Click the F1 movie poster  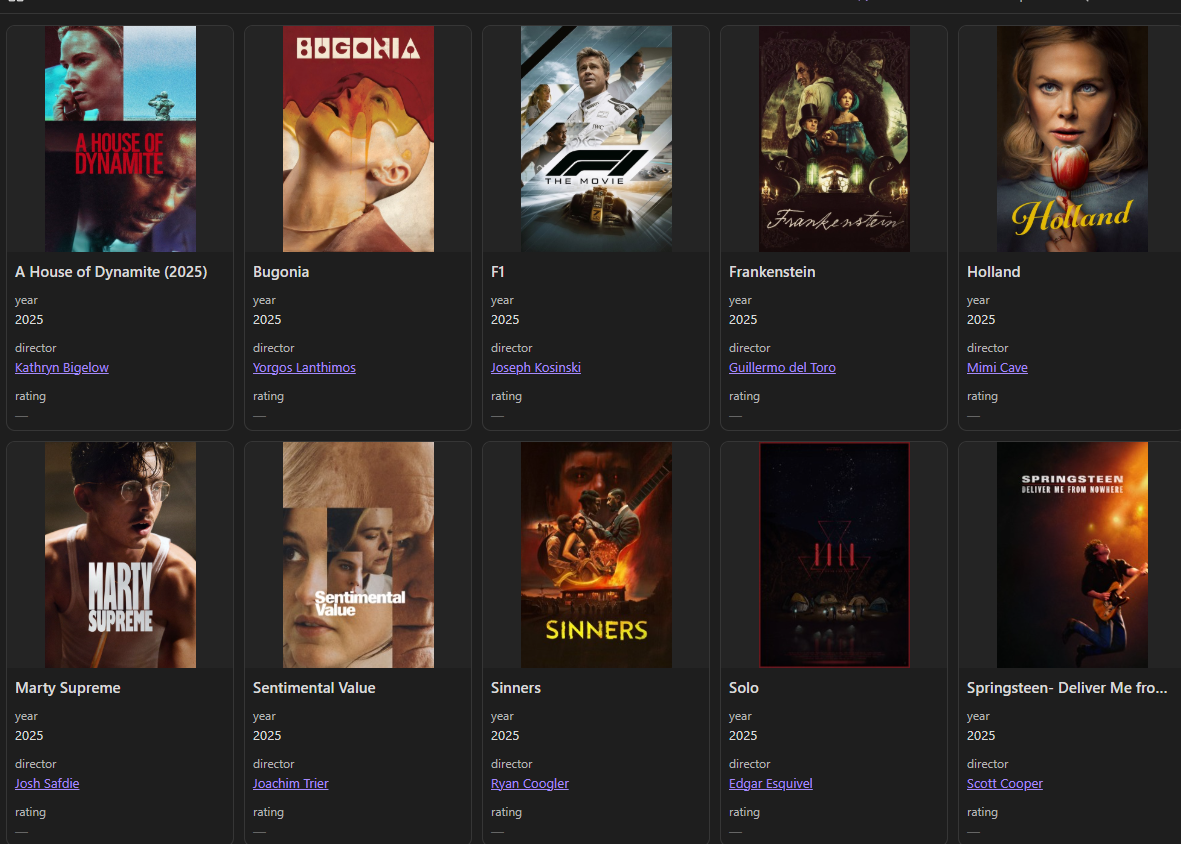point(595,139)
